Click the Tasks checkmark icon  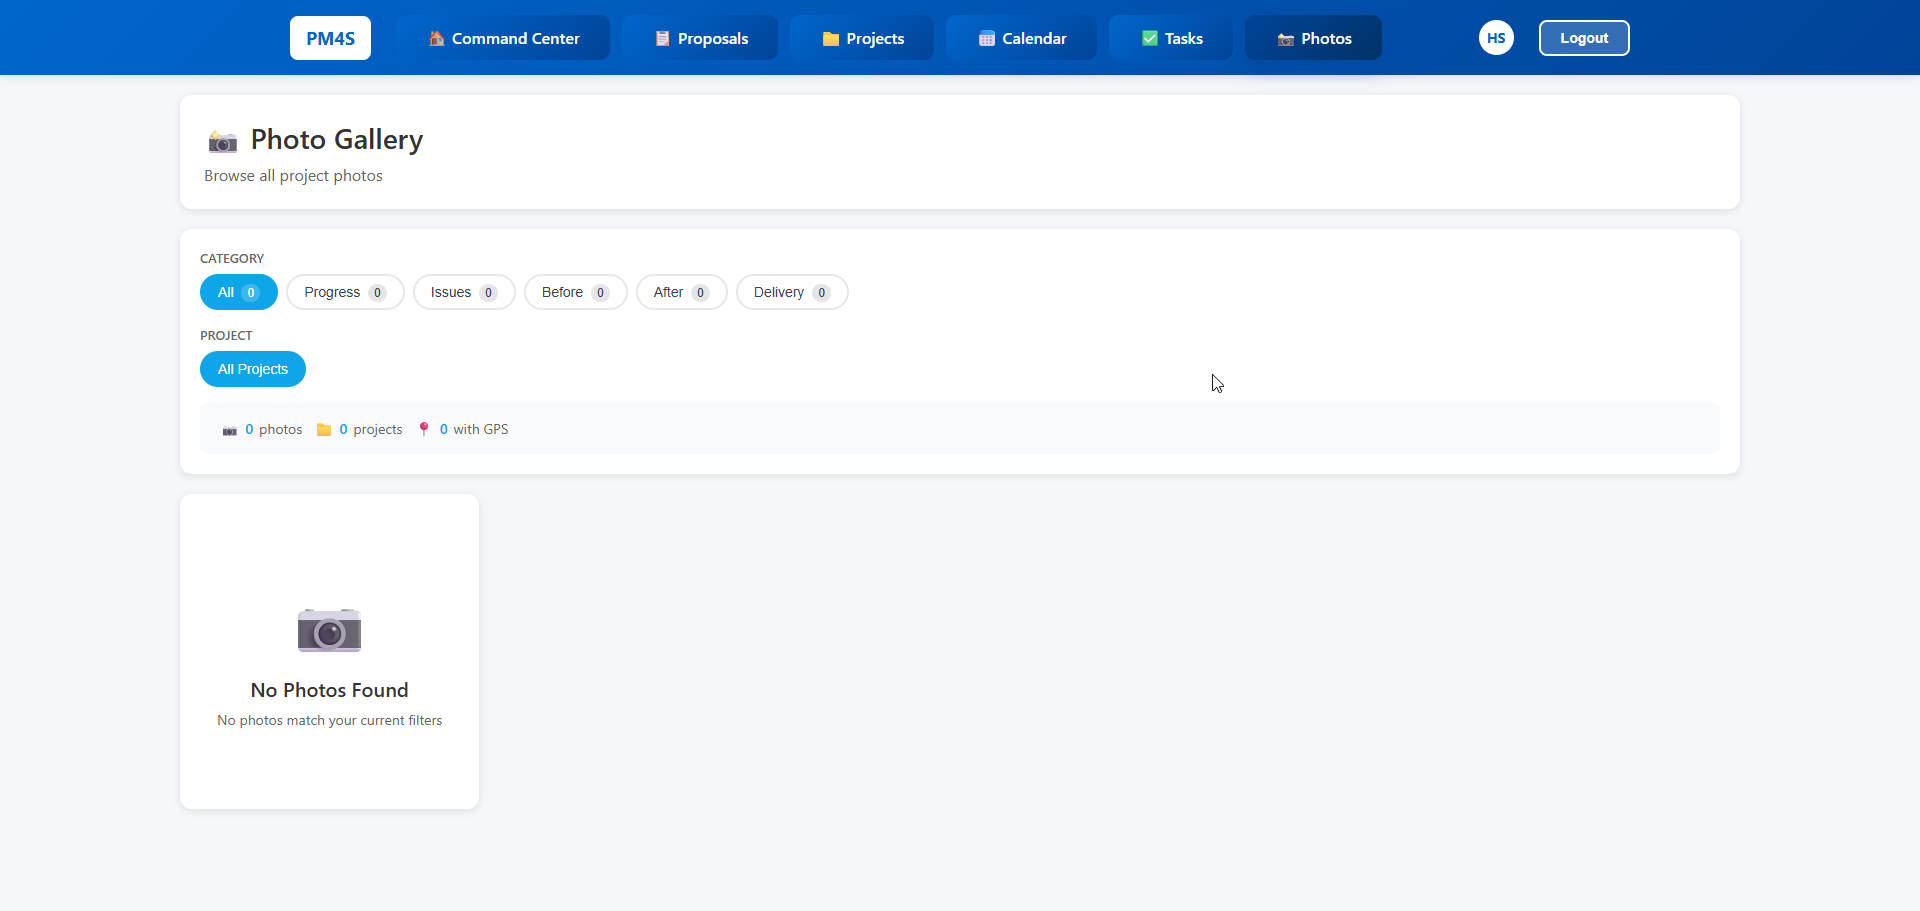click(x=1150, y=39)
